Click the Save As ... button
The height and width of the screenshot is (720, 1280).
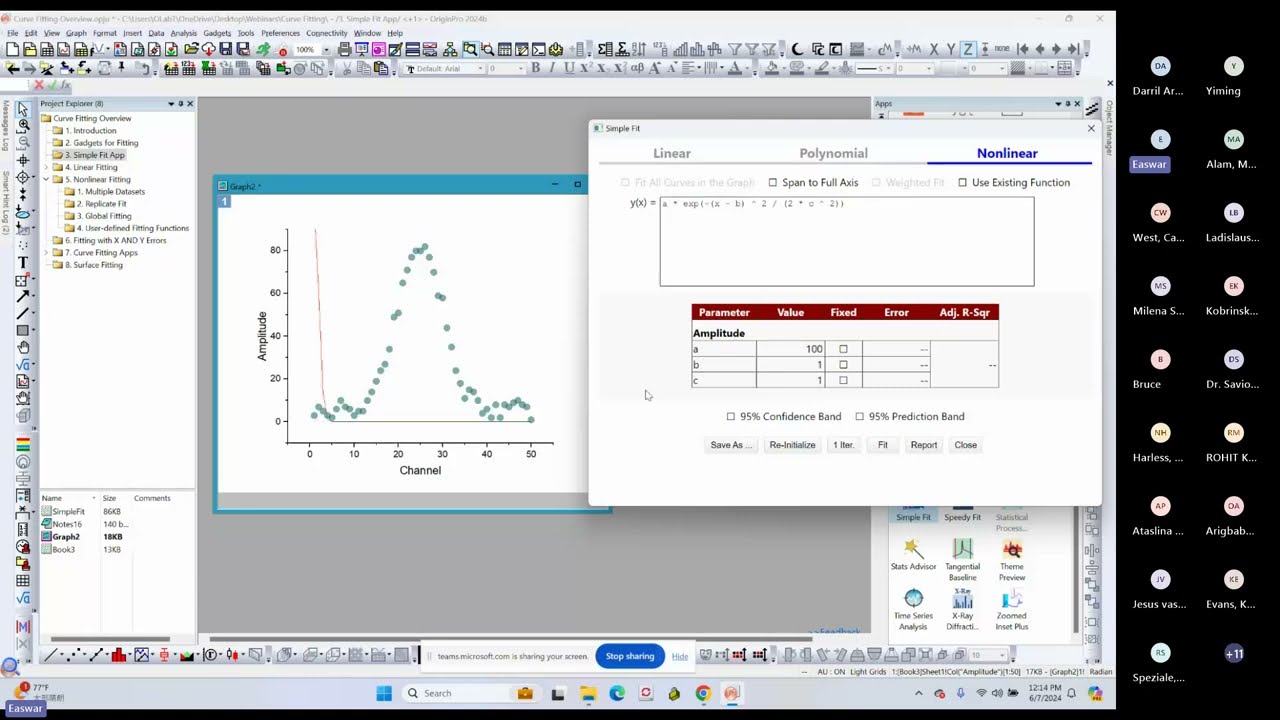[x=730, y=445]
